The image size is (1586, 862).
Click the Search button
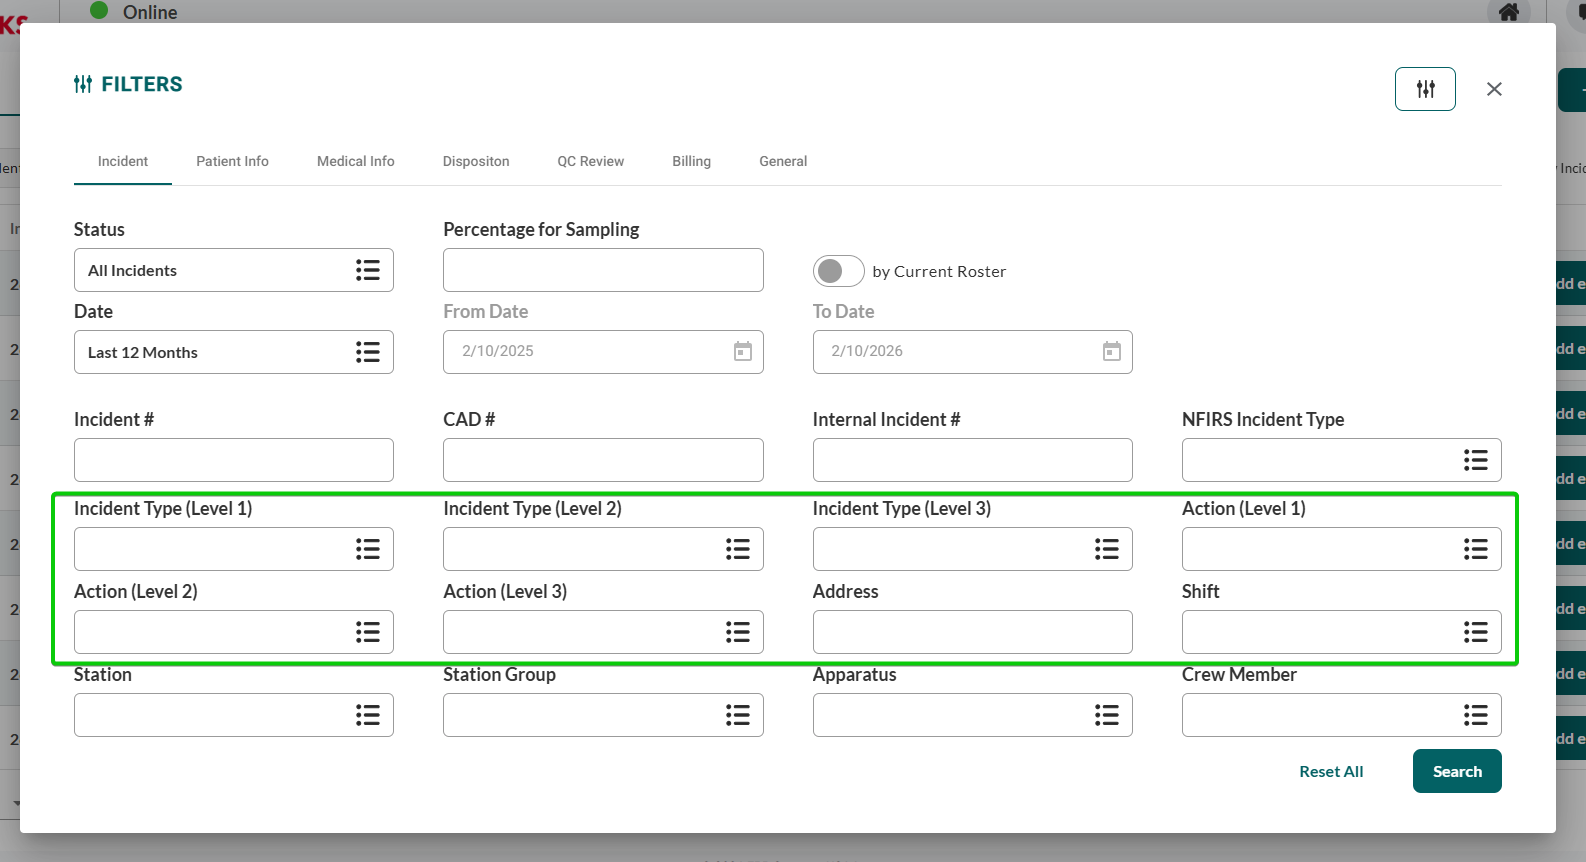tap(1456, 771)
